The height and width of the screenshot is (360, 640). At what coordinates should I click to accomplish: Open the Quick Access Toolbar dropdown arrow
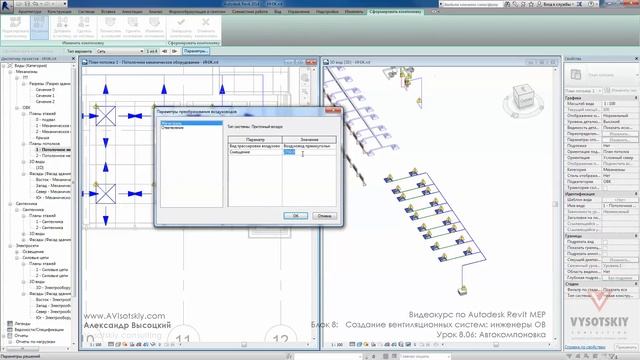click(x=64, y=4)
